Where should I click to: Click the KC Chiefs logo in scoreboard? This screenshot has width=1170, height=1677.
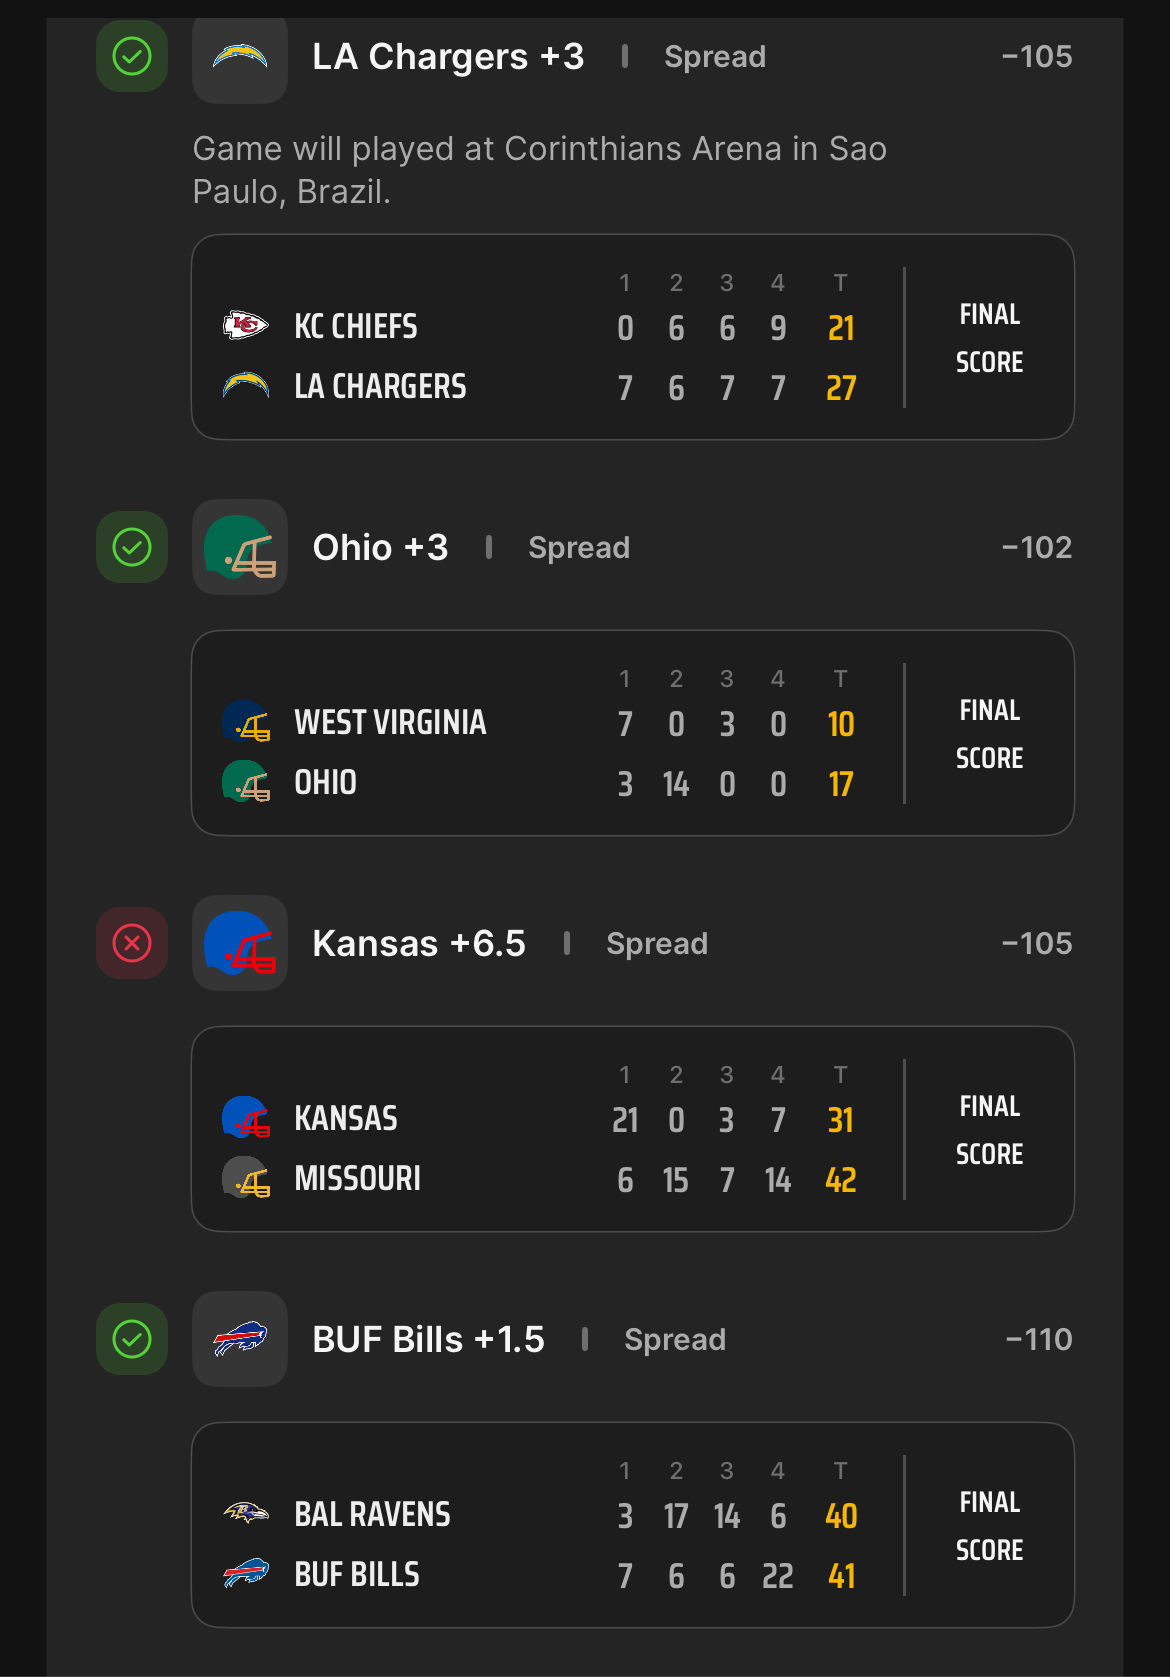pyautogui.click(x=246, y=325)
